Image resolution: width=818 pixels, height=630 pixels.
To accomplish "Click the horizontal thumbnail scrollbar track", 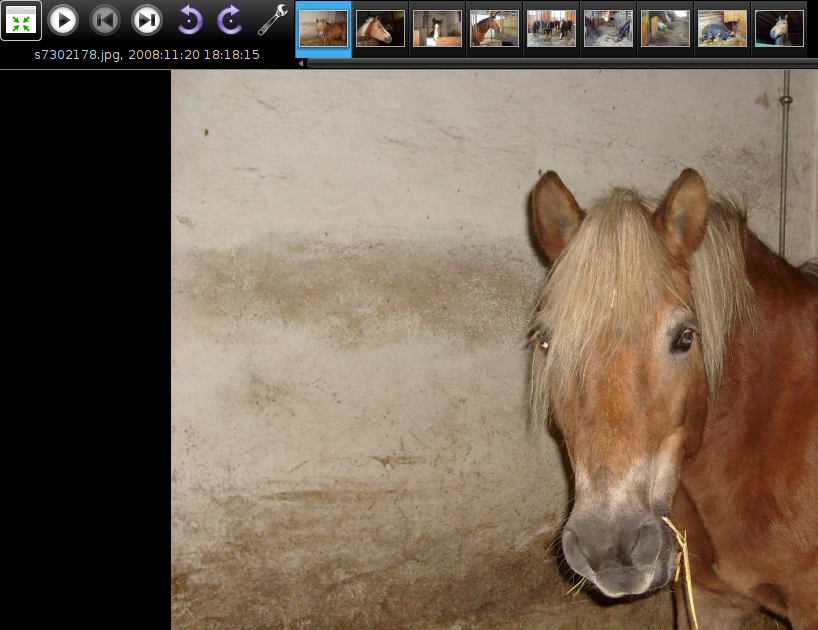I will pyautogui.click(x=560, y=63).
